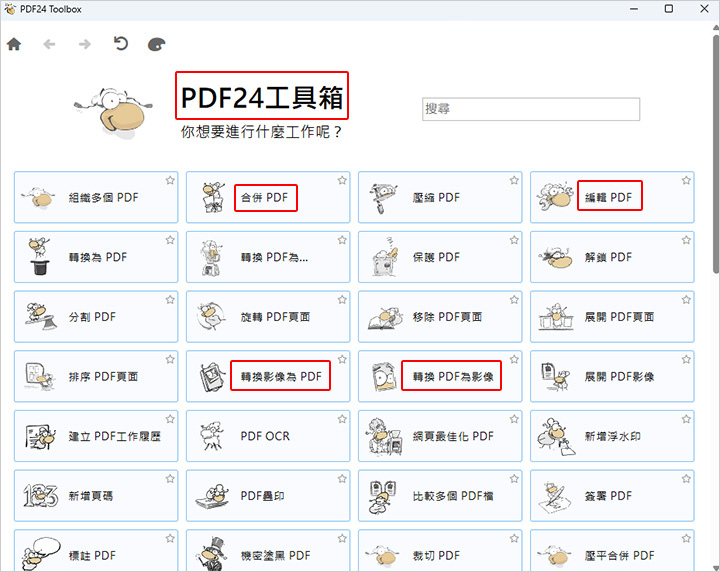Image resolution: width=720 pixels, height=572 pixels.
Task: Toggle favorite star on 簽署 PDF
Action: (x=686, y=479)
